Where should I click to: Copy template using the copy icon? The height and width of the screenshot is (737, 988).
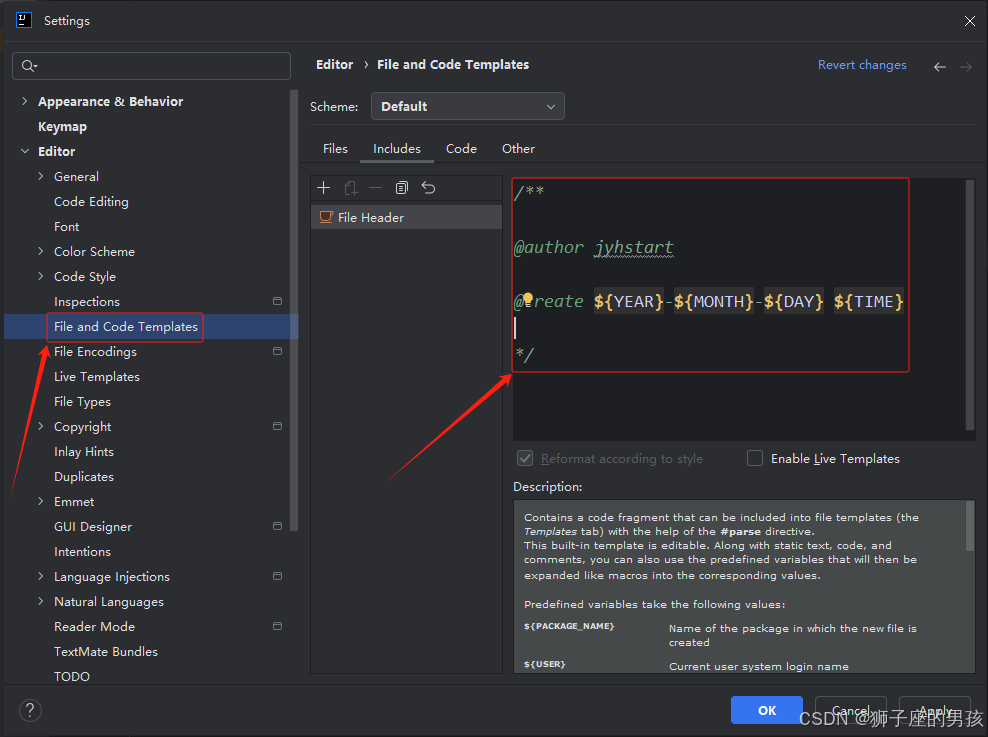coord(401,188)
